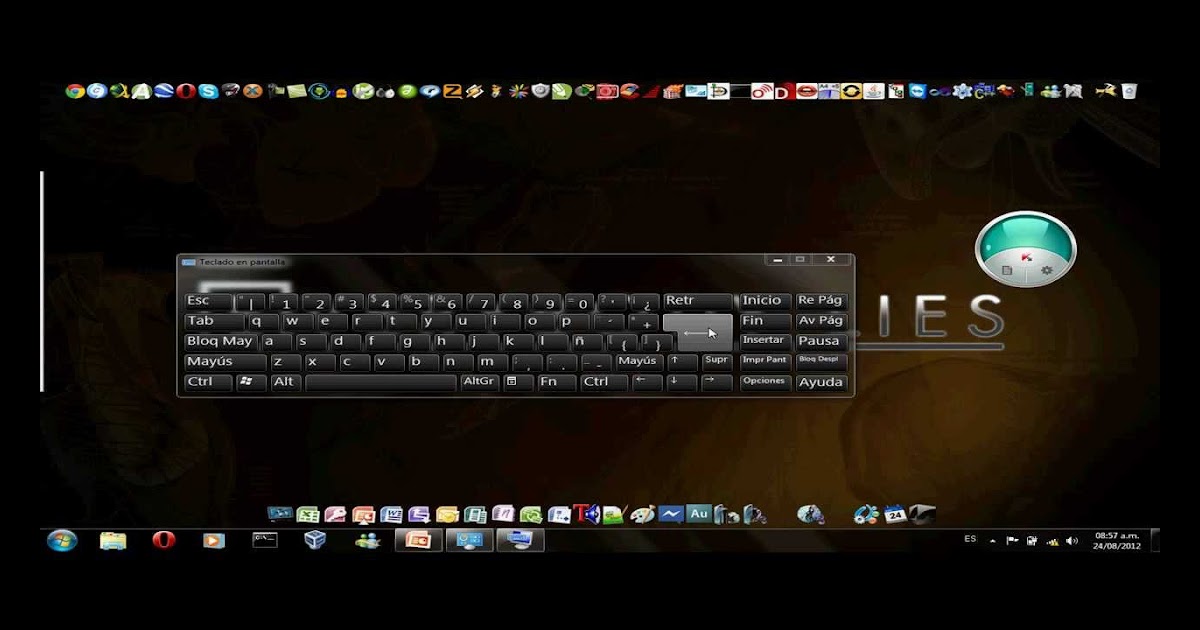Click Show Desktop strip beside clock
Image resolution: width=1200 pixels, height=630 pixels.
pyautogui.click(x=1155, y=540)
